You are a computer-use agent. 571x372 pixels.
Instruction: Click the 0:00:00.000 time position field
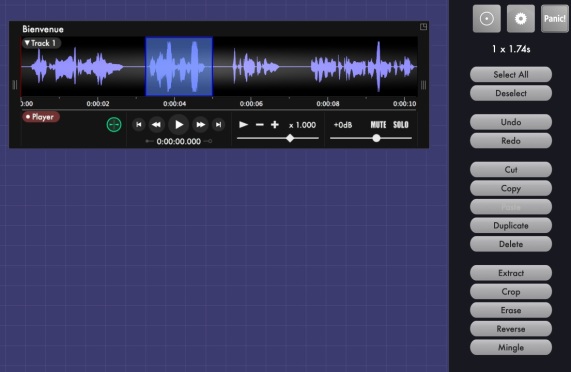coord(178,142)
